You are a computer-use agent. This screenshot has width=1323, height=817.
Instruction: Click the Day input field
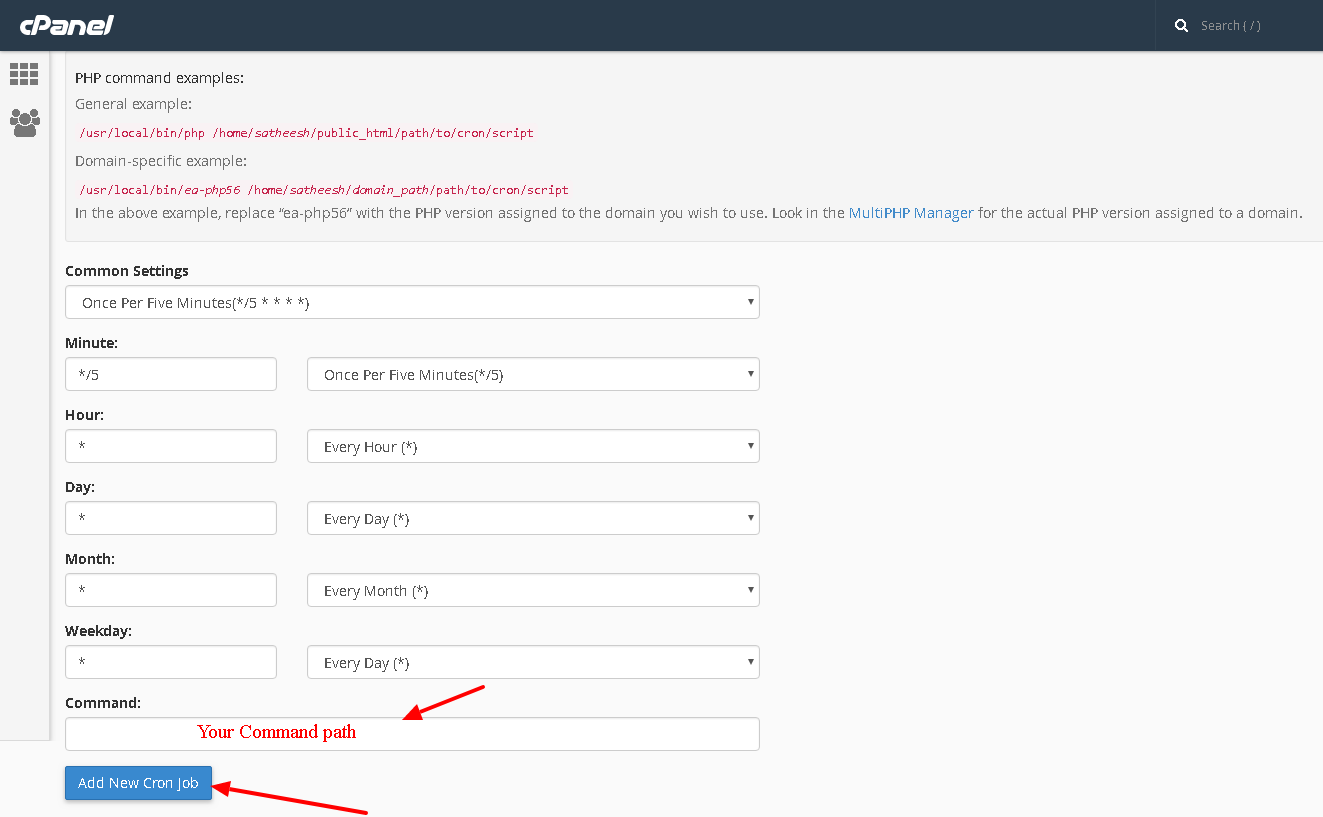(x=171, y=518)
